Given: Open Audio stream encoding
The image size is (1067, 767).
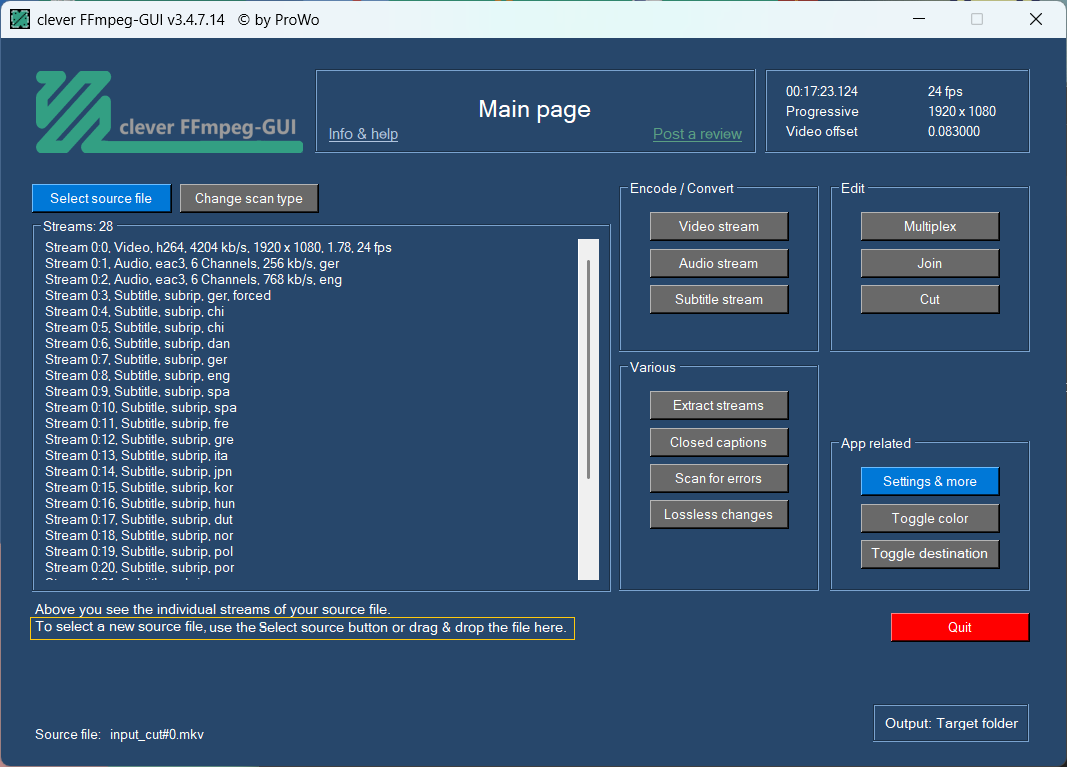Looking at the screenshot, I should coord(718,263).
